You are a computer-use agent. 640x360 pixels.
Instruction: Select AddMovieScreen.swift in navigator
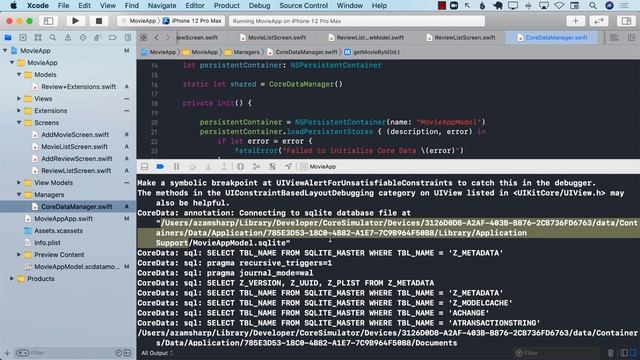coord(75,135)
